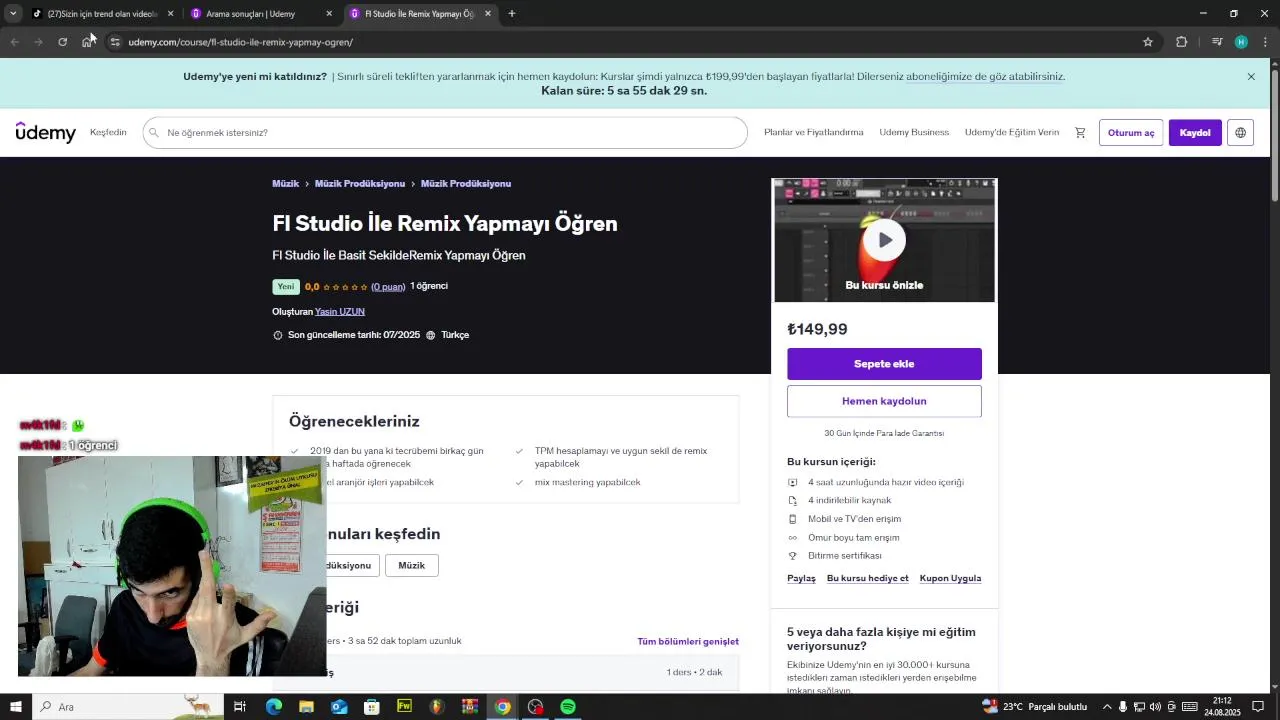Select the Müzik topic chip

[412, 566]
